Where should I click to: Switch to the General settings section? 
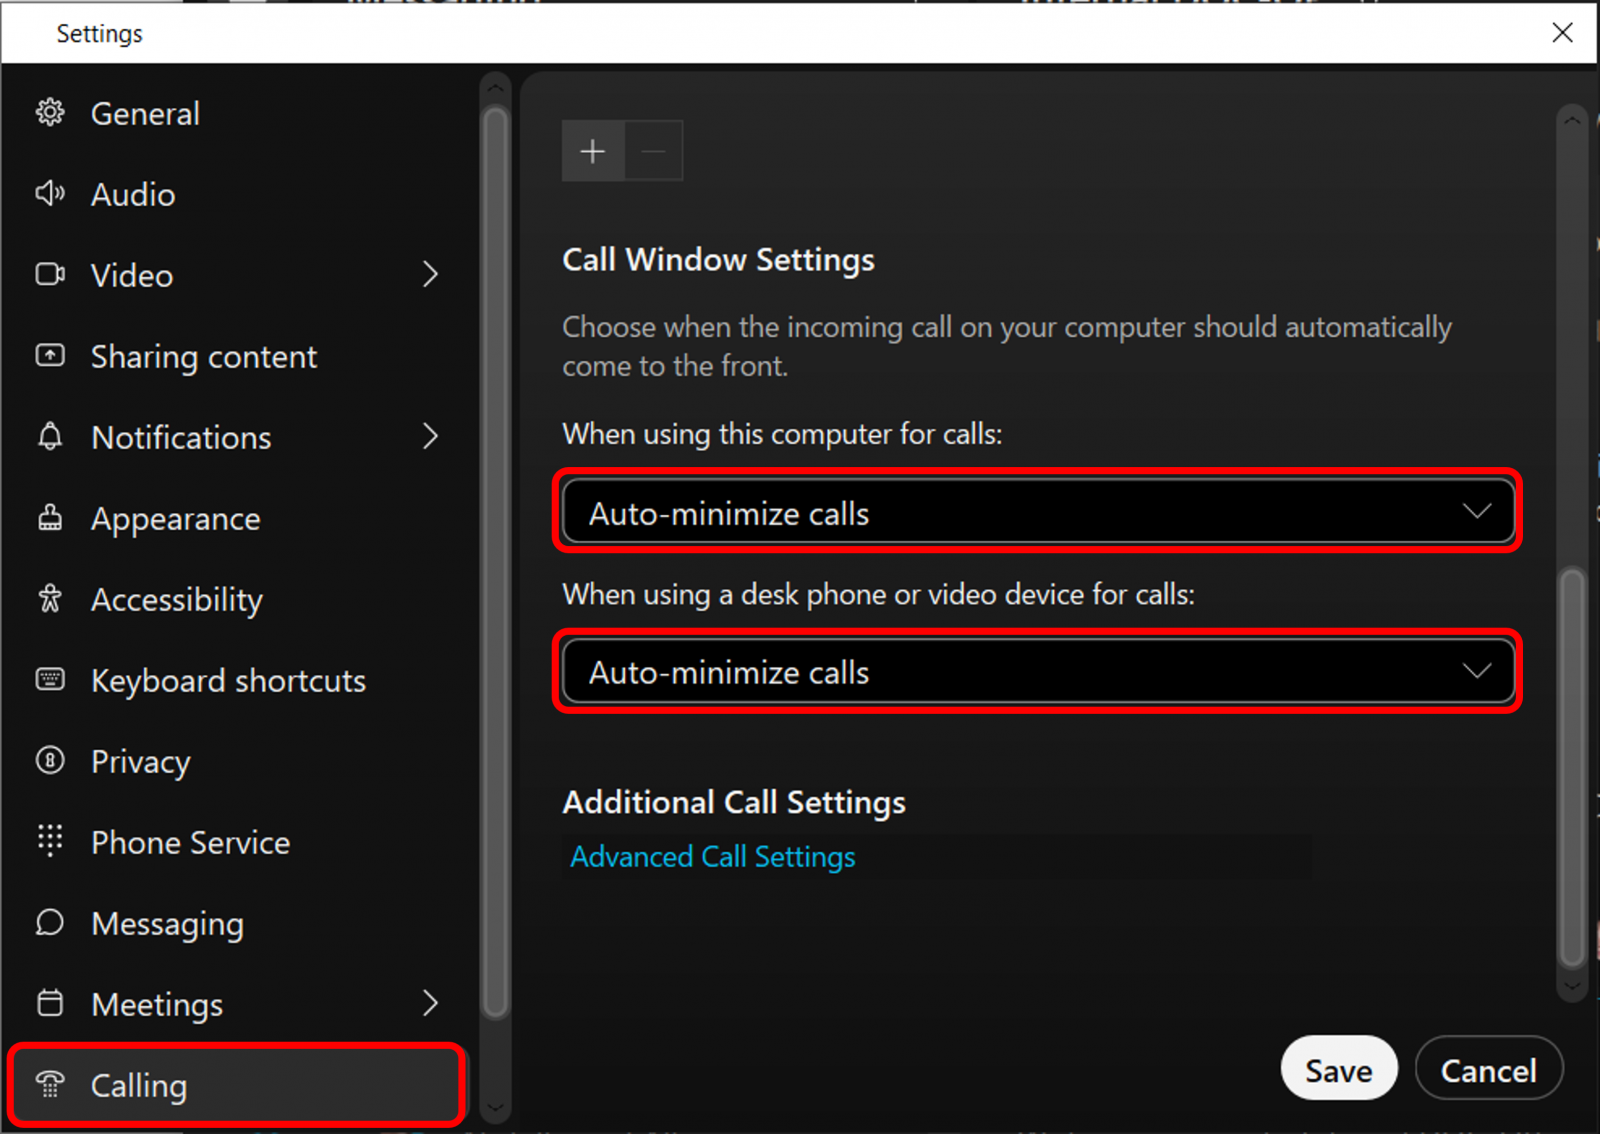pos(144,113)
